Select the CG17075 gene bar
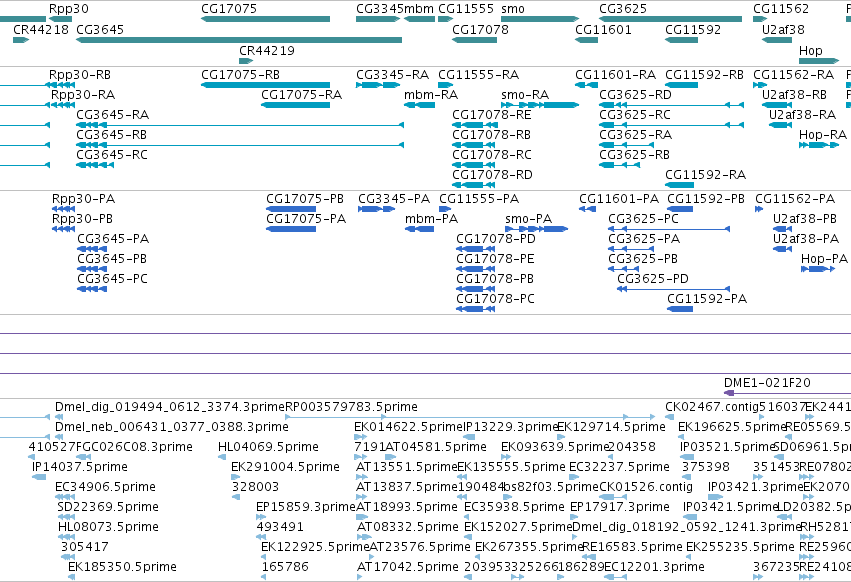This screenshot has height=582, width=851. click(x=265, y=19)
